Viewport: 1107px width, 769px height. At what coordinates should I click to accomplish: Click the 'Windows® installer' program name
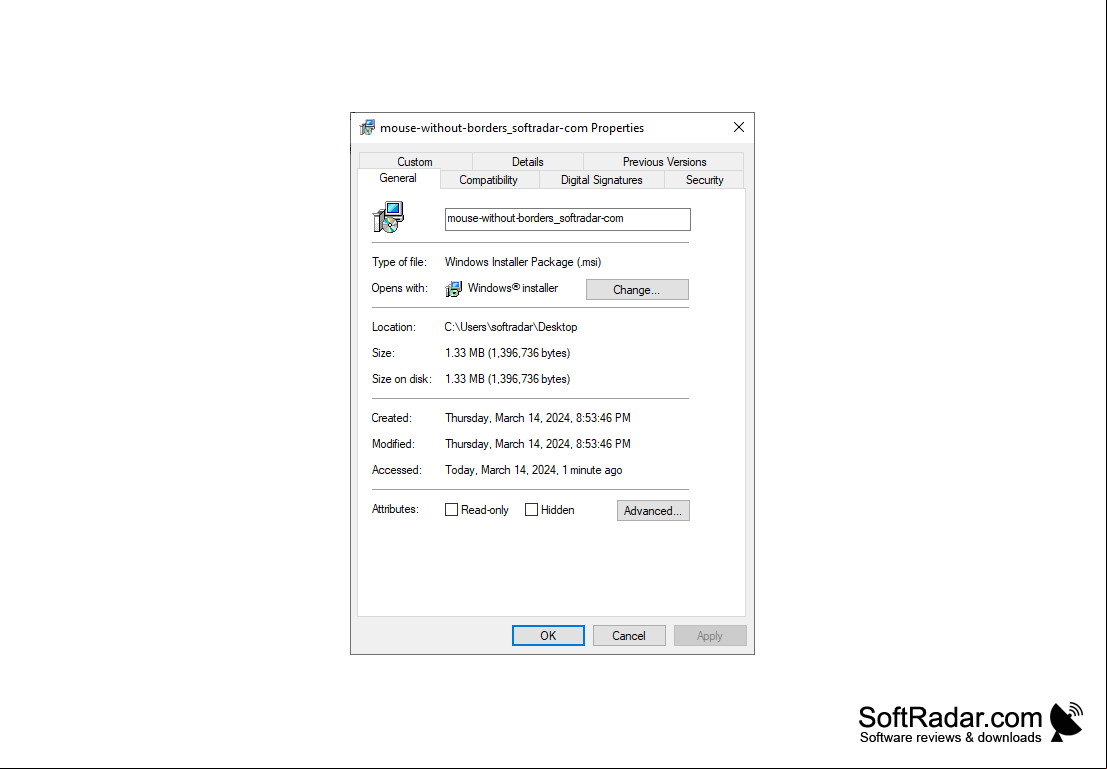click(513, 288)
